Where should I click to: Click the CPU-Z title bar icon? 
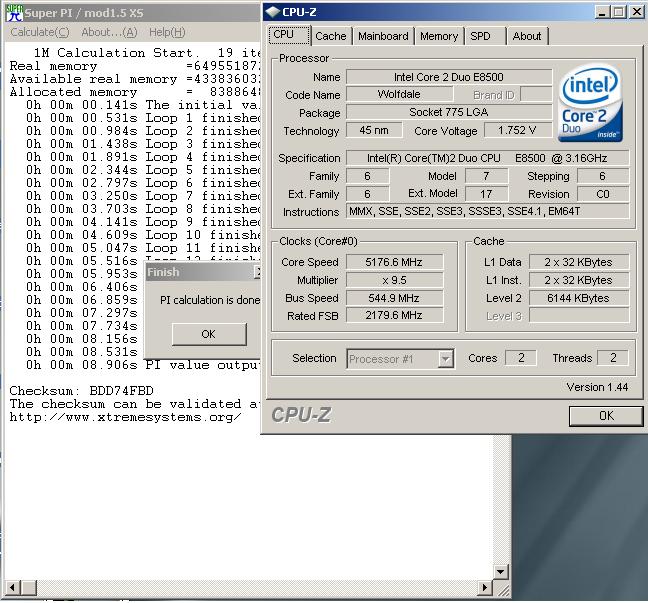coord(273,12)
